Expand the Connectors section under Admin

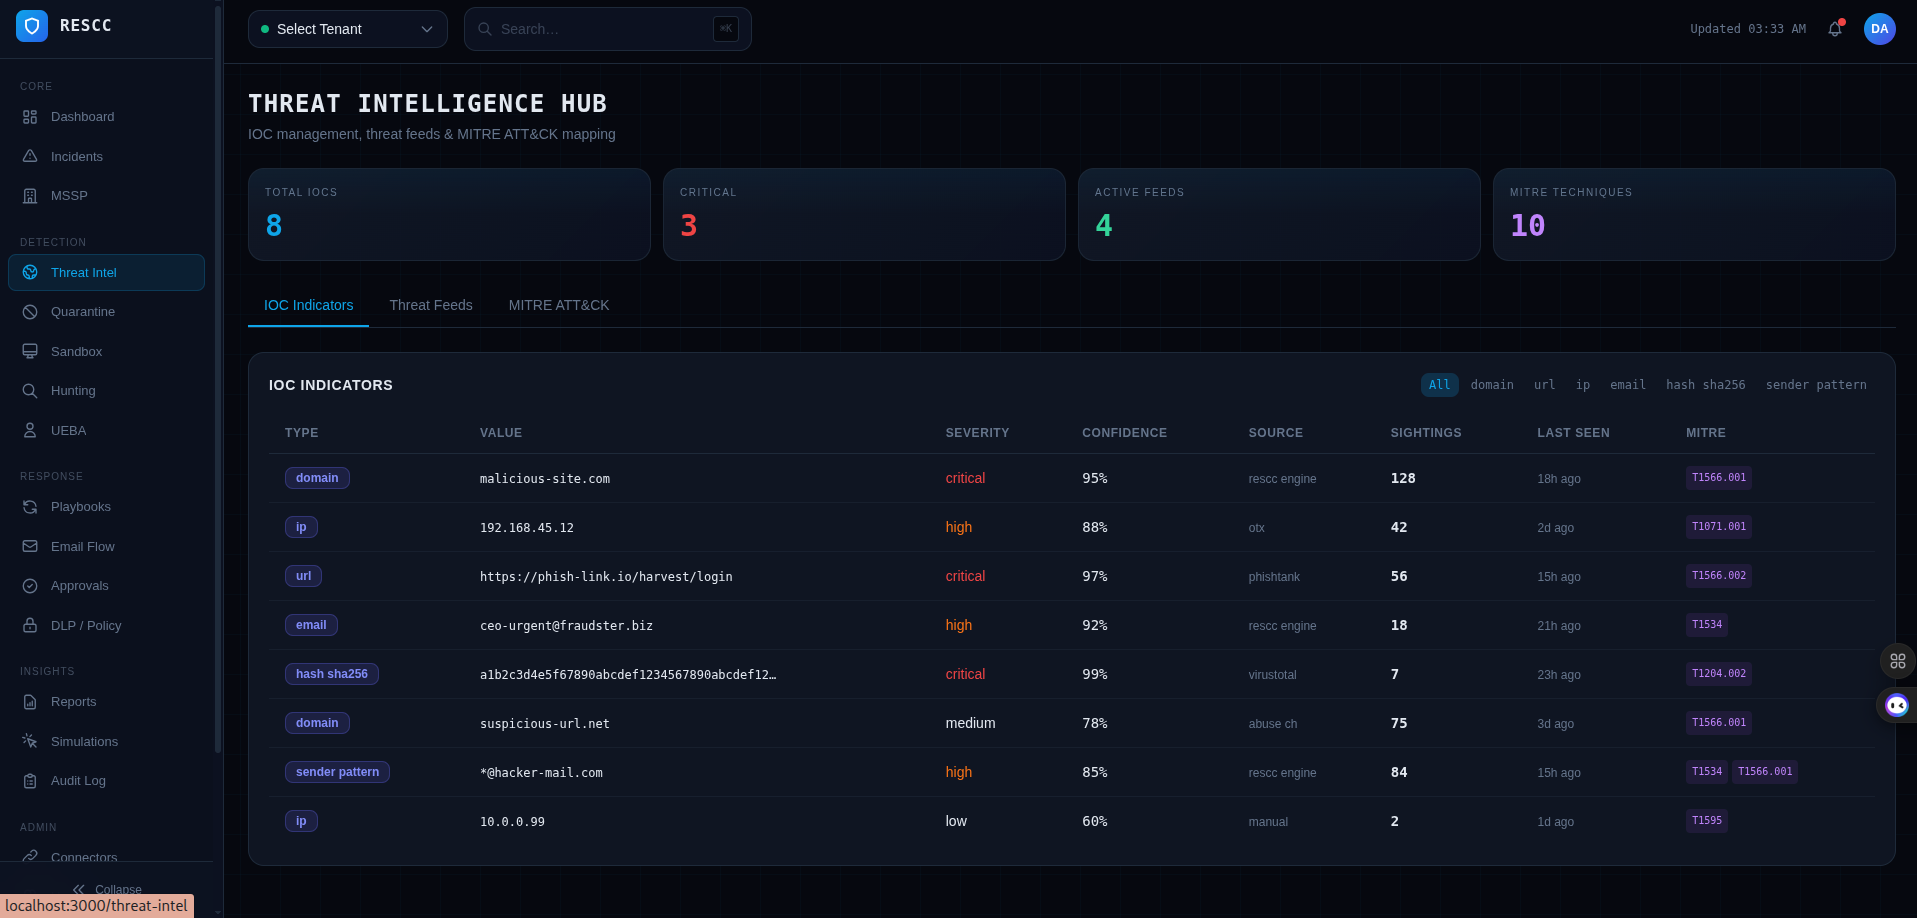click(x=84, y=857)
